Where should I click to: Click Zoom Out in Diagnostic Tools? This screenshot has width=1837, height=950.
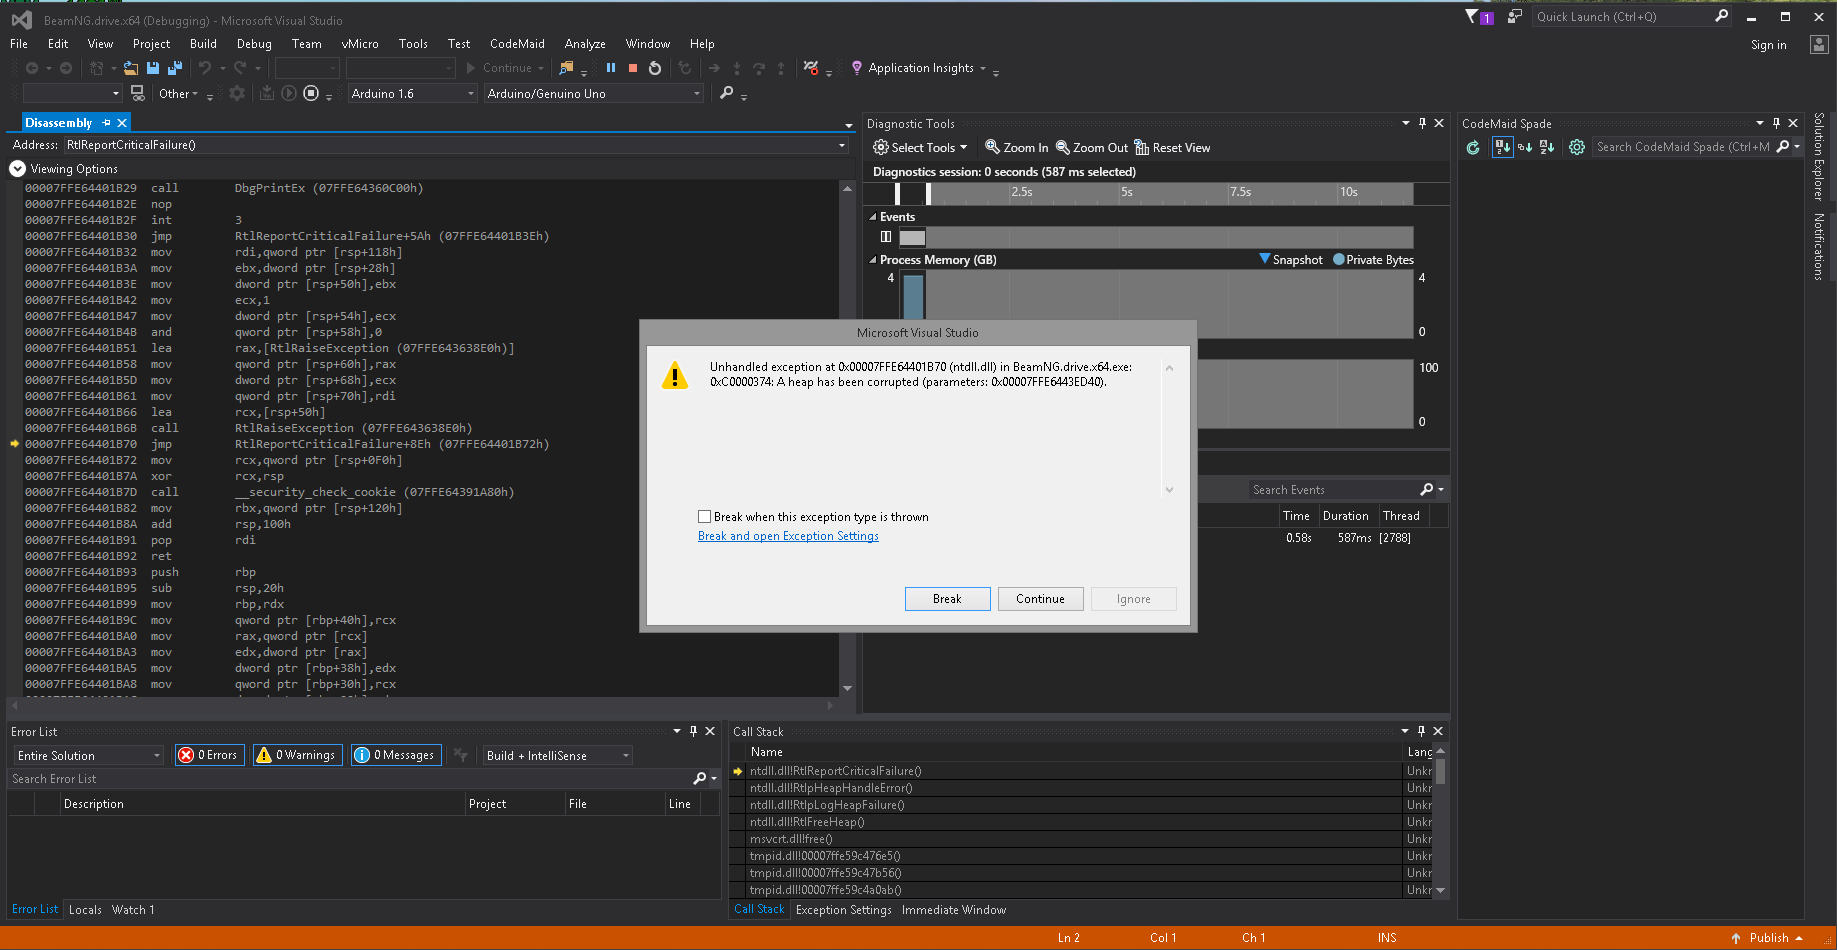pyautogui.click(x=1092, y=147)
